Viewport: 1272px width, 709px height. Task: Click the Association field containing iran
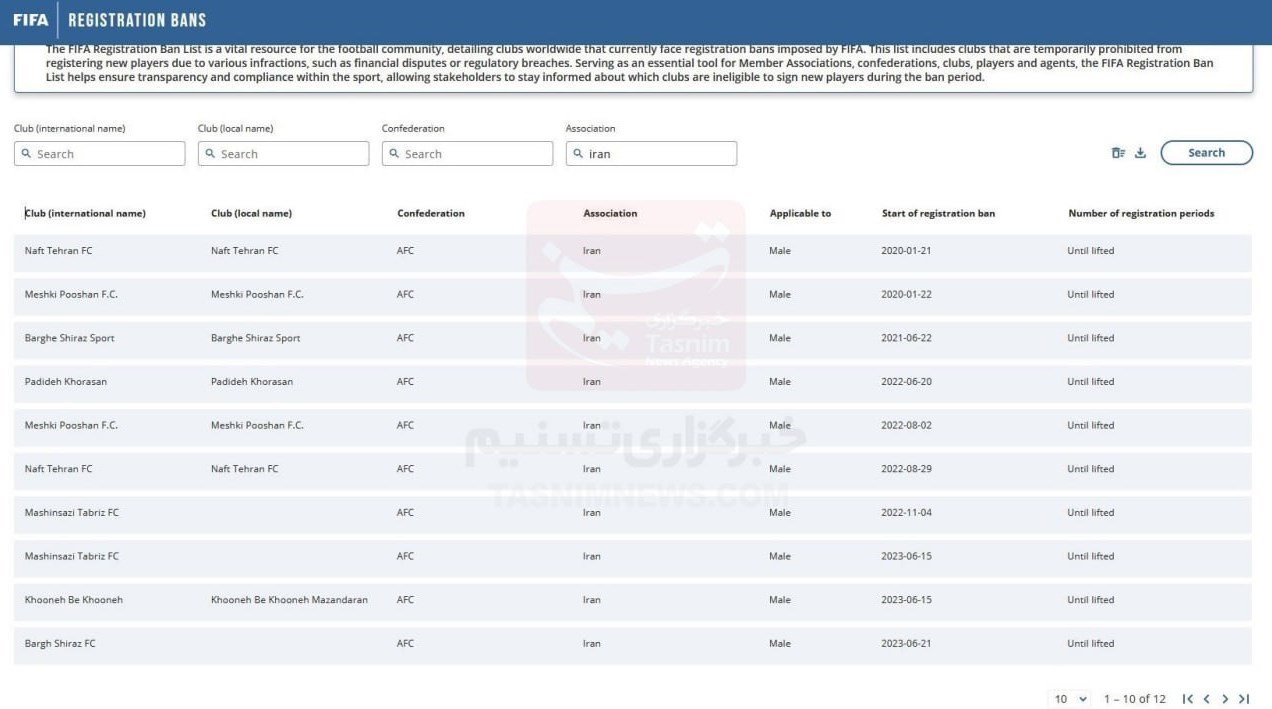(x=651, y=153)
